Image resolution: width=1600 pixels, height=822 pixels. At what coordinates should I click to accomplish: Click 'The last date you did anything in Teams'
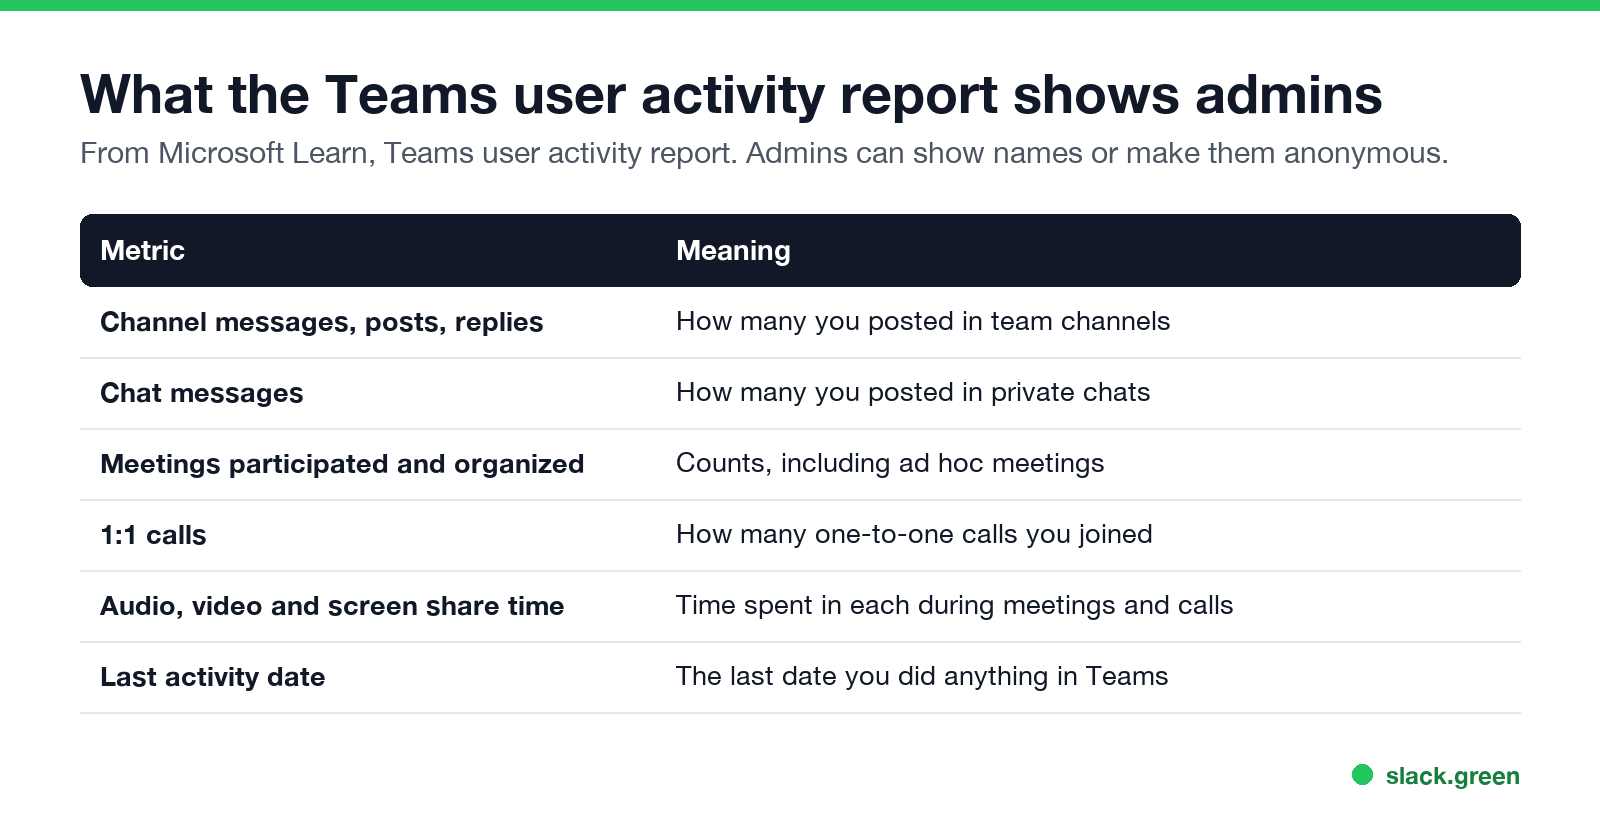[x=922, y=676]
